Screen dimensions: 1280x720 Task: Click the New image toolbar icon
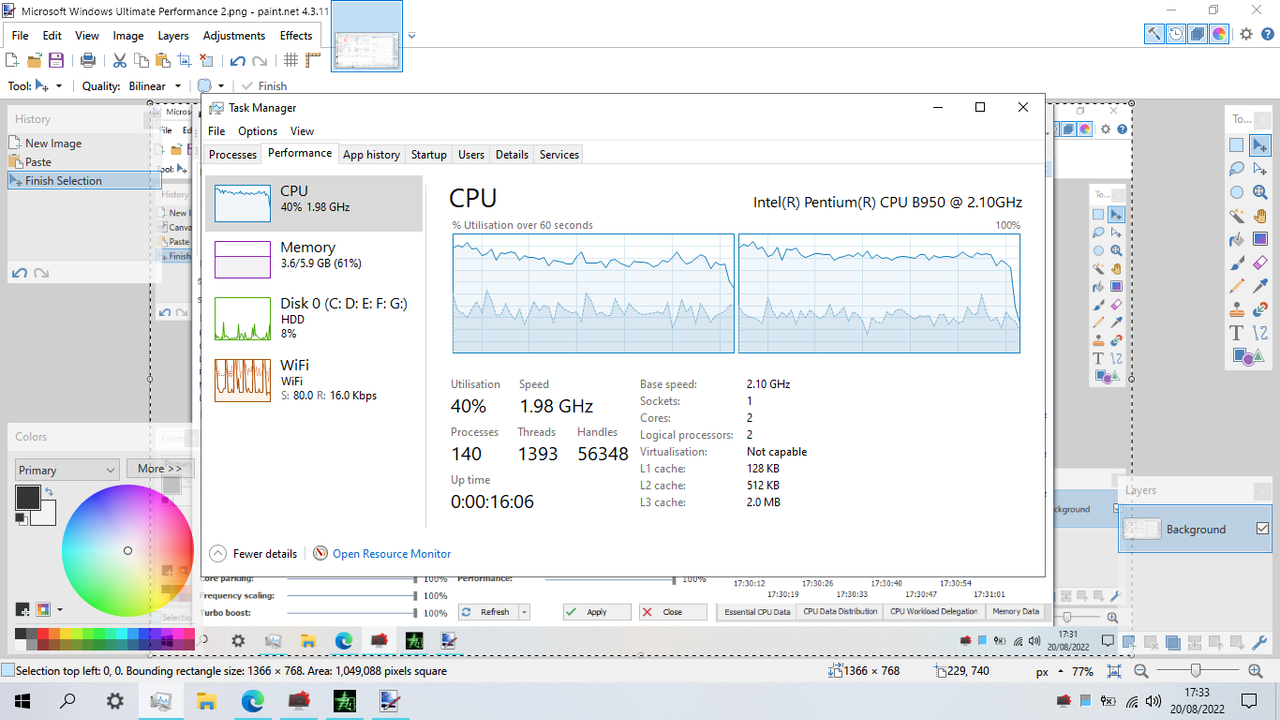[13, 60]
